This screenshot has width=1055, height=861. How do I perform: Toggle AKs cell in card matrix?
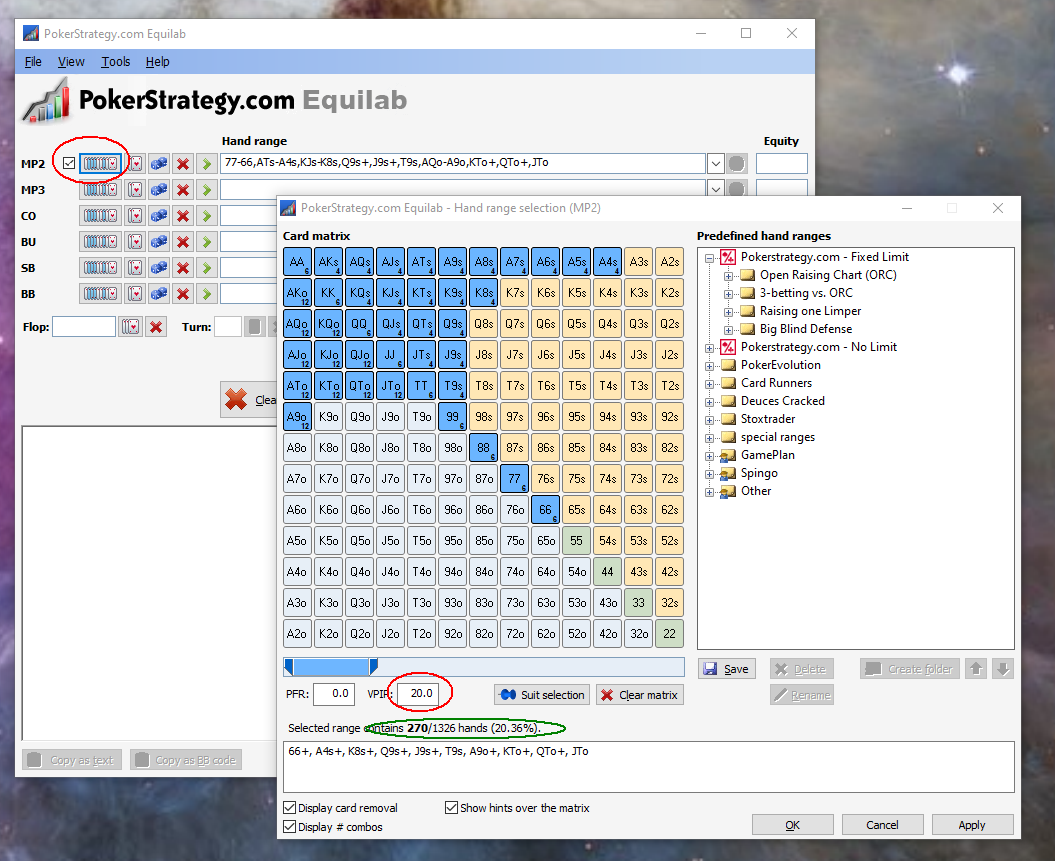pos(328,262)
